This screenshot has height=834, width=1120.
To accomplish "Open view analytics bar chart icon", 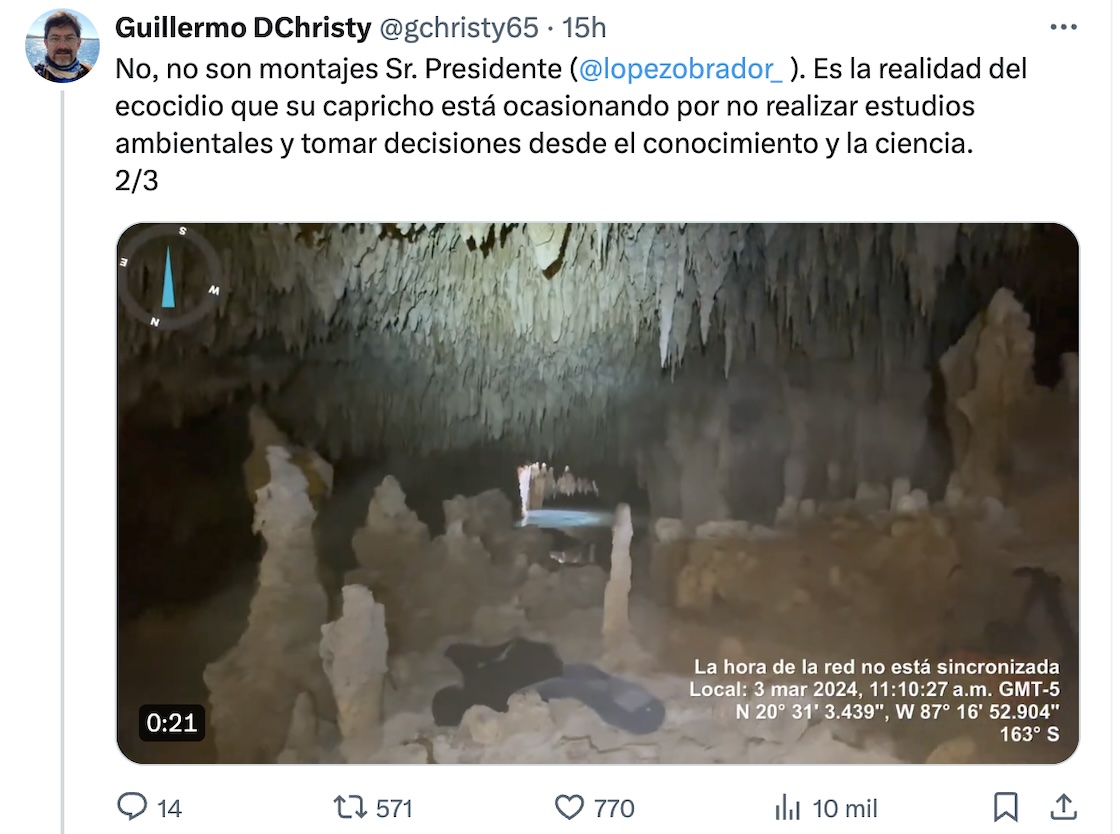I will [787, 808].
